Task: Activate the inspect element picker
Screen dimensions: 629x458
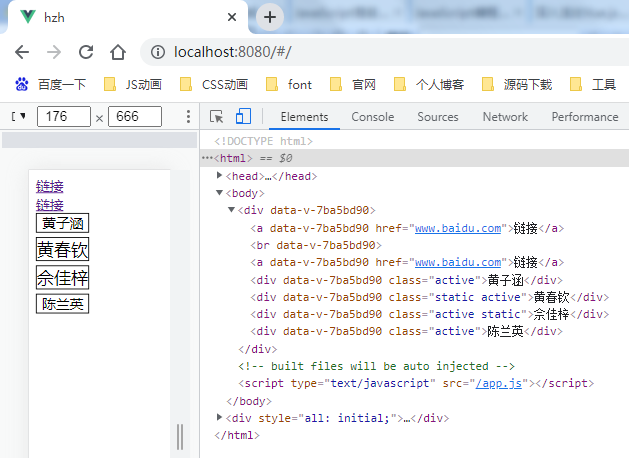Action: pyautogui.click(x=217, y=117)
